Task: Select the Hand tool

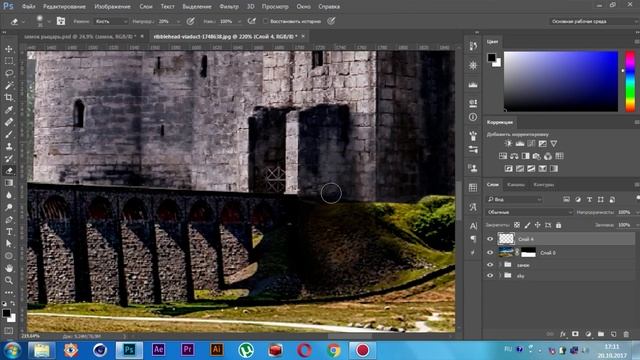Action: pos(9,268)
